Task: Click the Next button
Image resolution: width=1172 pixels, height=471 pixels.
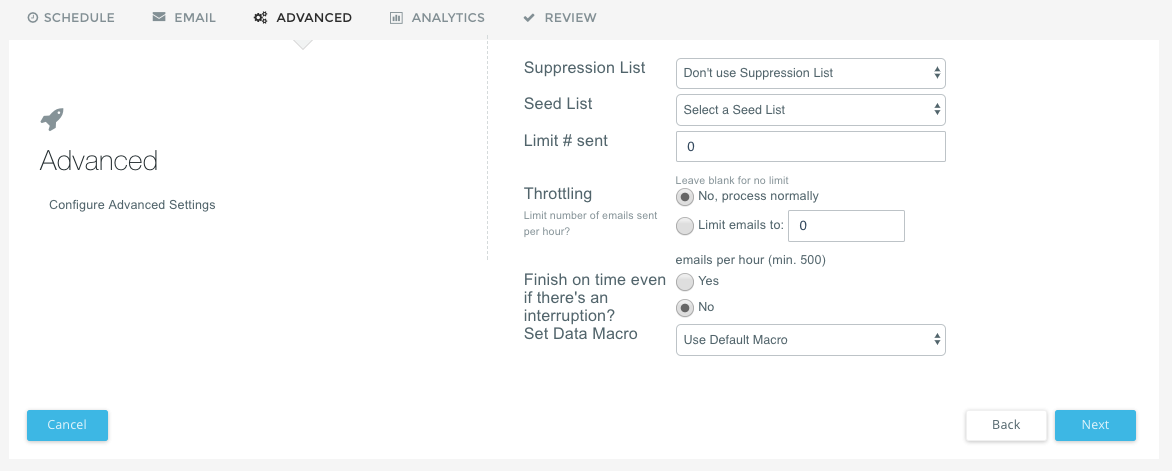Action: [1095, 425]
